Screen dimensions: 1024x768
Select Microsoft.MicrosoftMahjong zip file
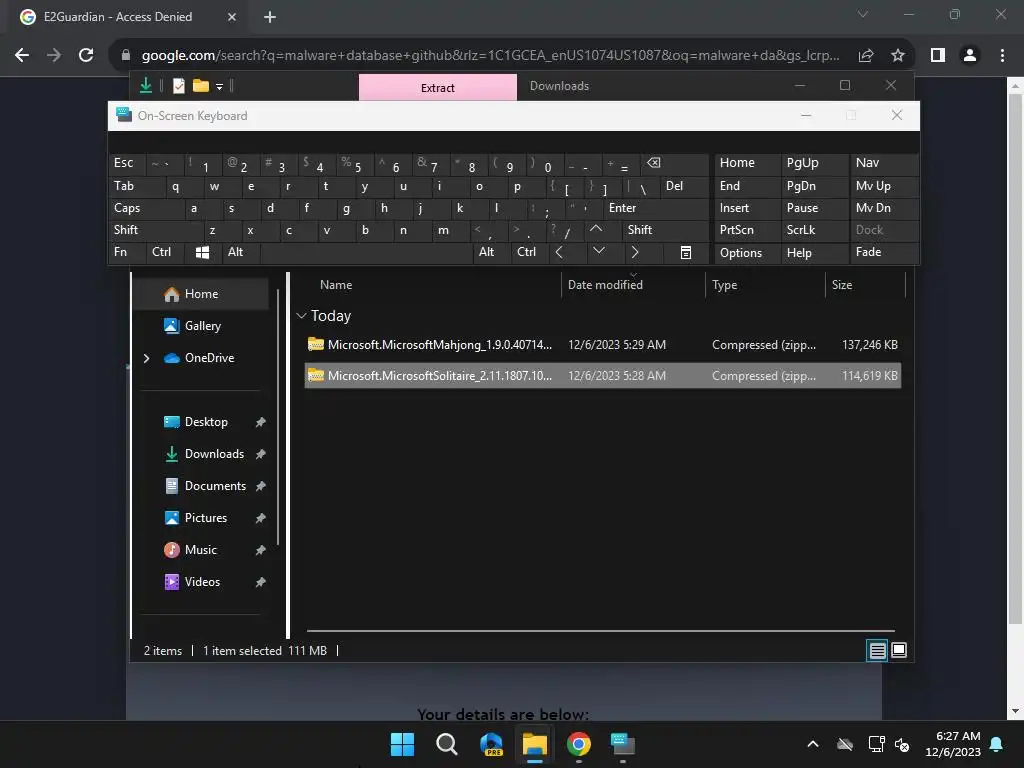coord(603,345)
